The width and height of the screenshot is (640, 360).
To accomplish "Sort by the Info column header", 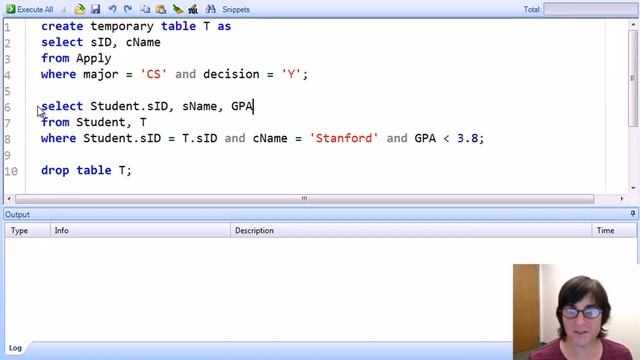I will [140, 231].
